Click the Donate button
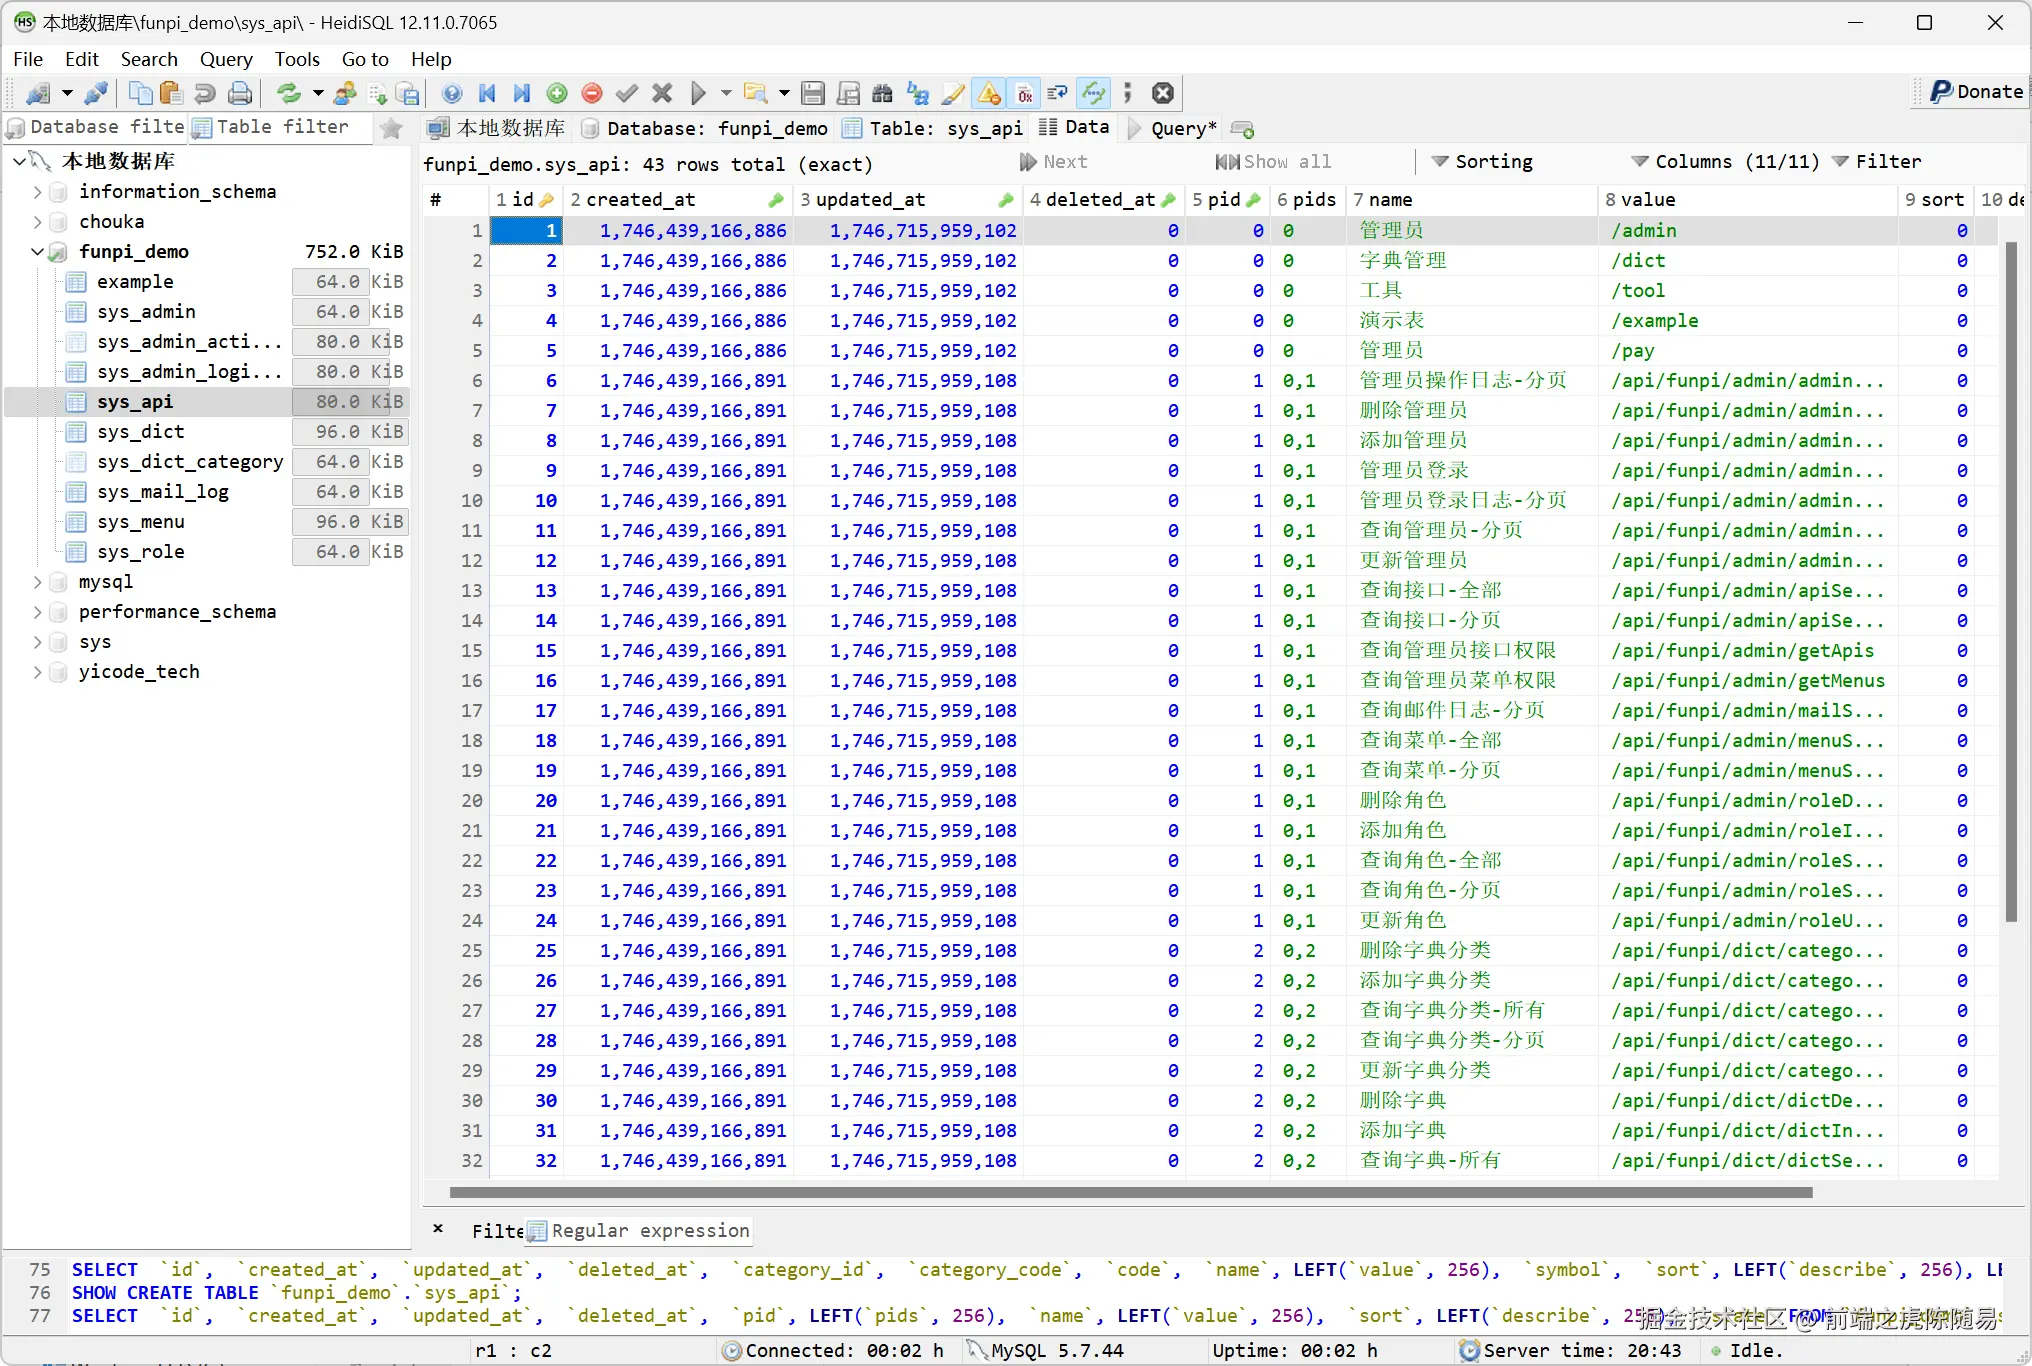The width and height of the screenshot is (2032, 1366). tap(1976, 92)
